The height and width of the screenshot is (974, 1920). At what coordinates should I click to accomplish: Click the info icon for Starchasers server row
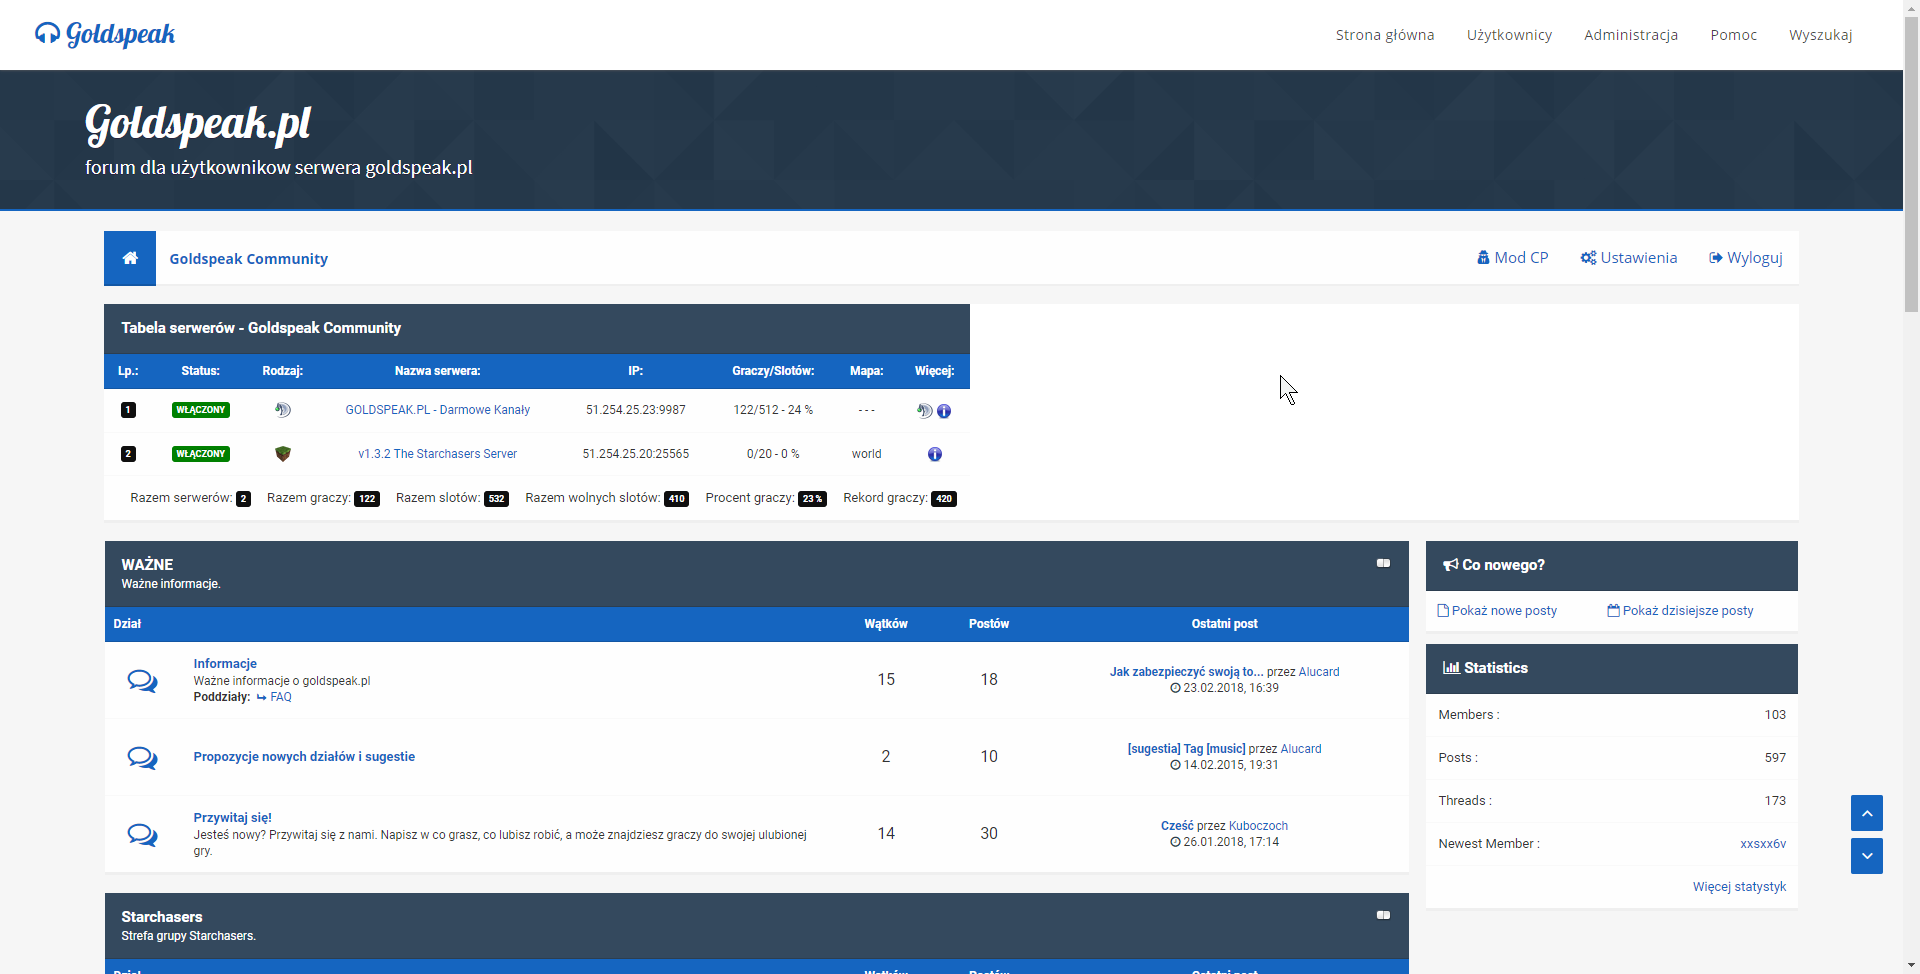pos(934,454)
